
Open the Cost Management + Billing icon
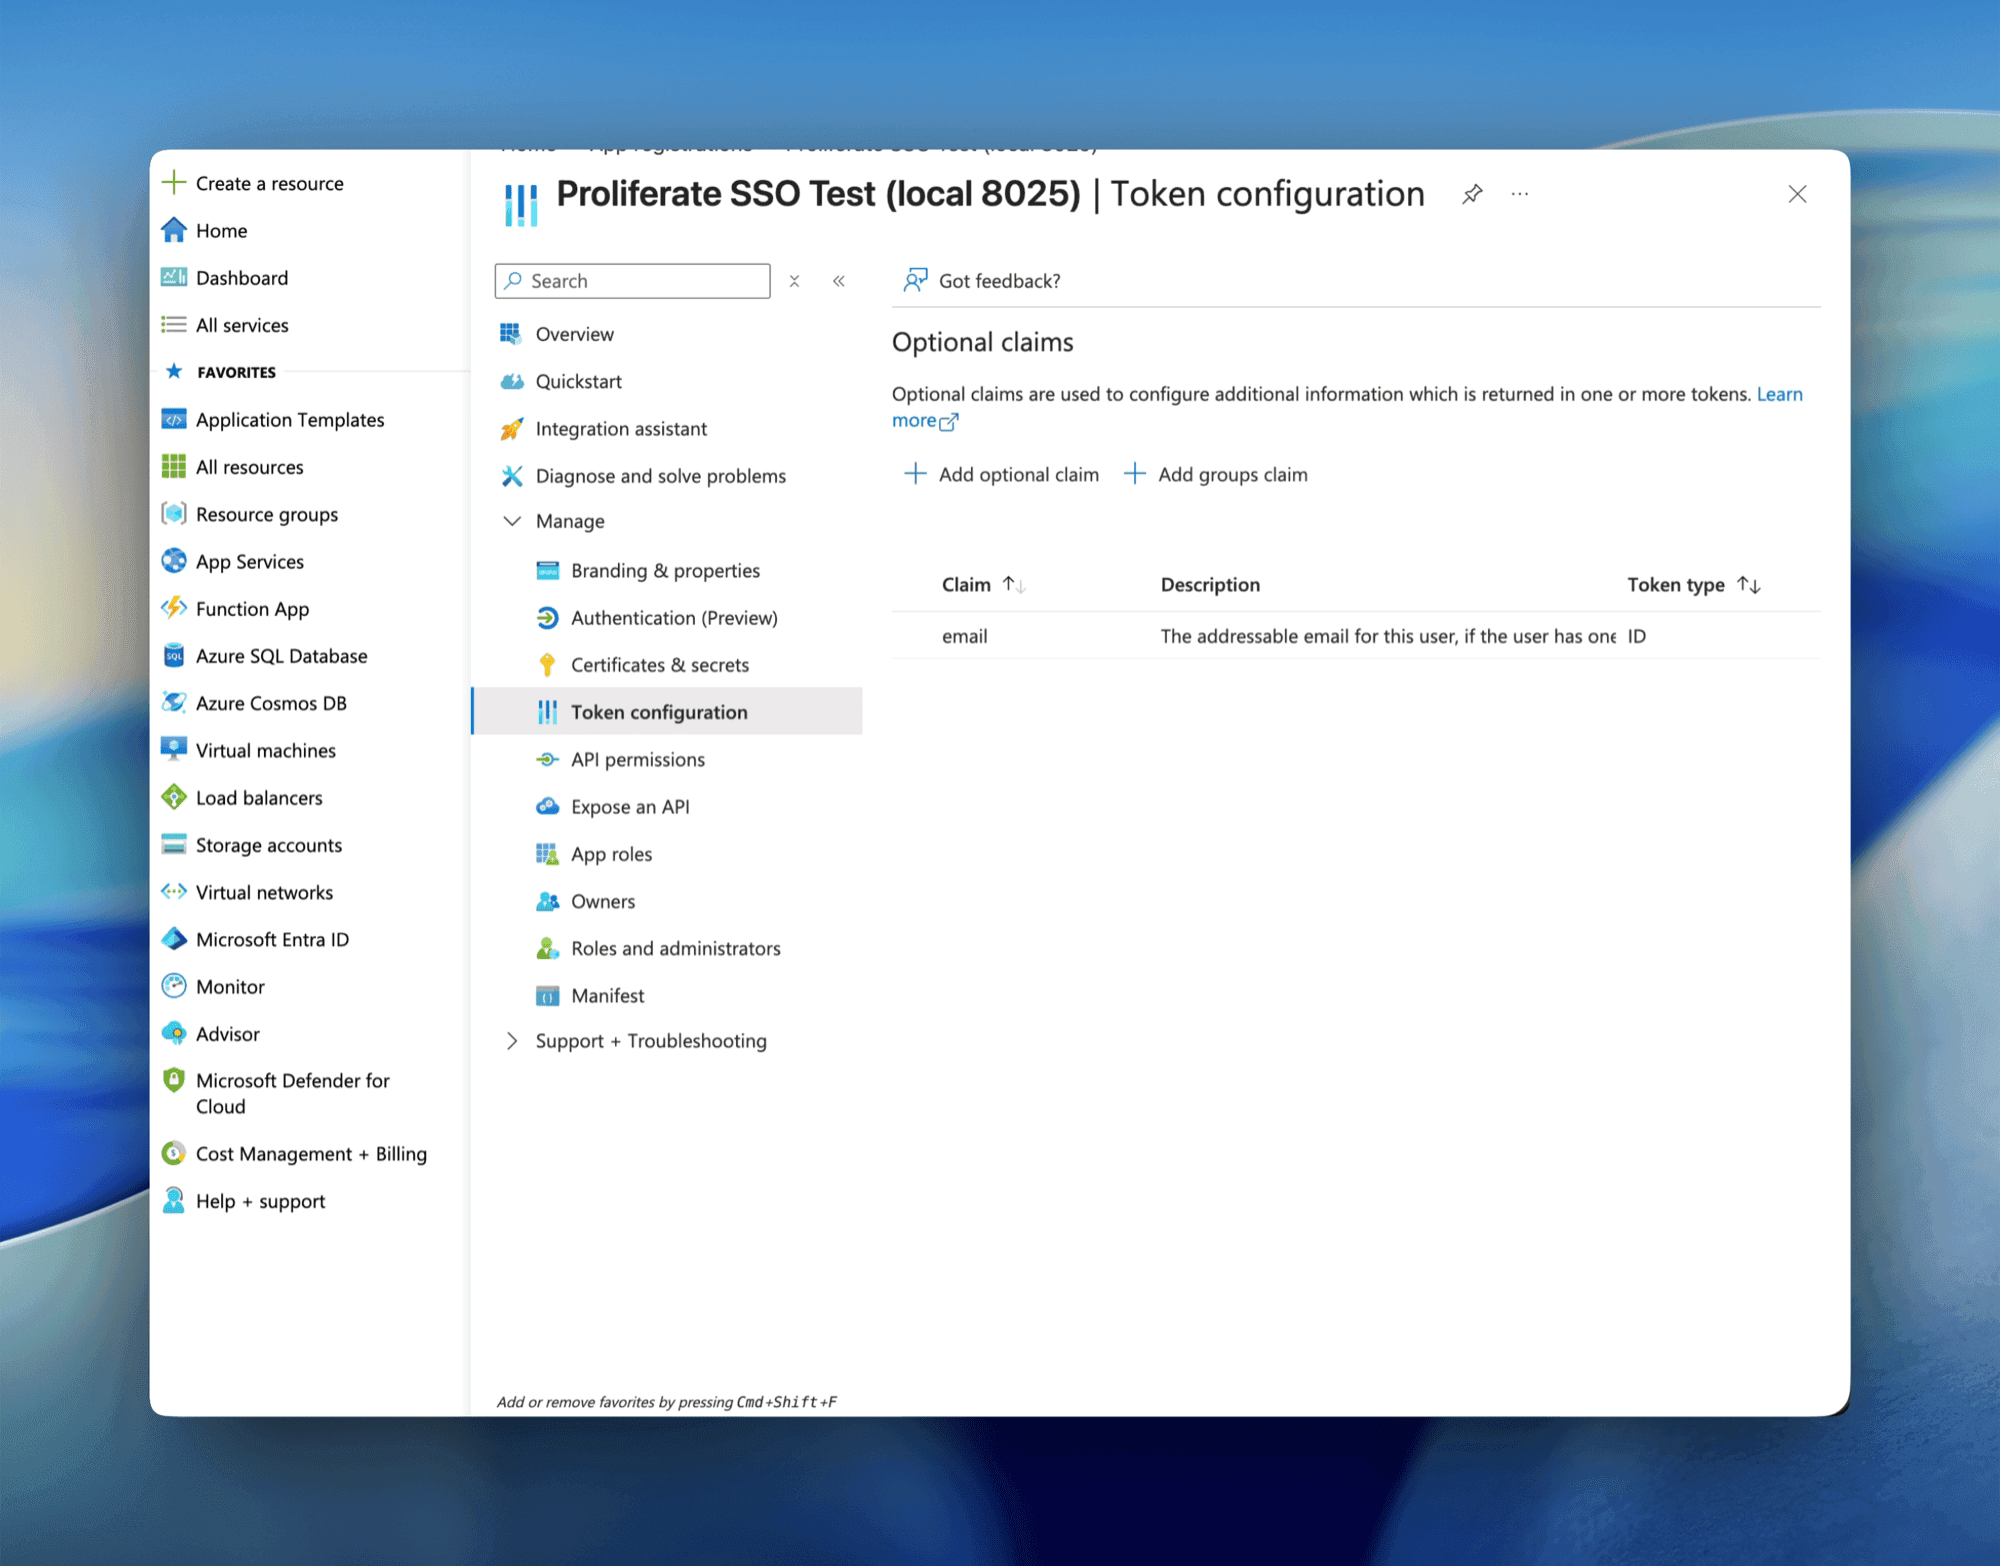[174, 1153]
